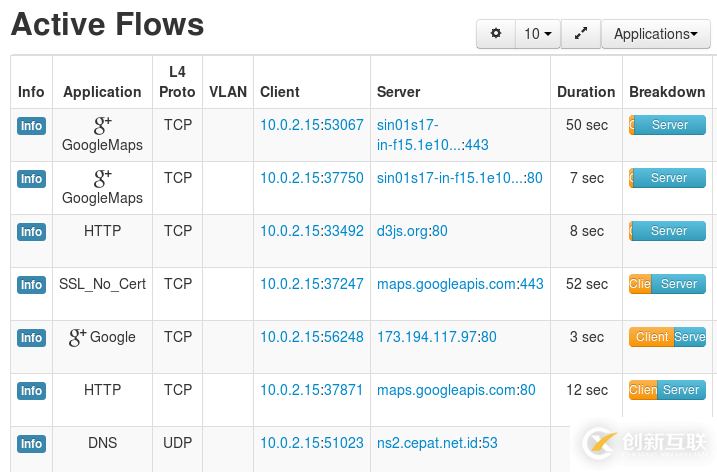Open client link 10.0.2.15:37871
This screenshot has width=717, height=472.
pyautogui.click(x=312, y=390)
